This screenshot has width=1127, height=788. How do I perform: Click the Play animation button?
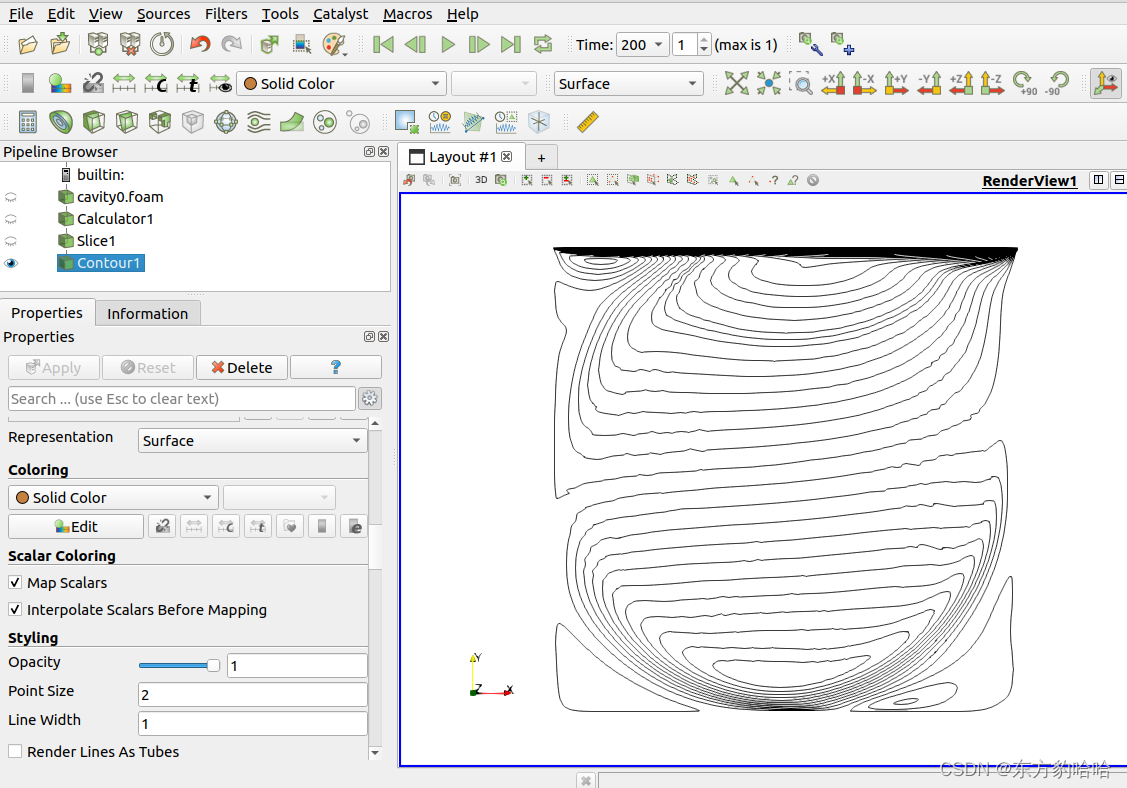coord(447,45)
